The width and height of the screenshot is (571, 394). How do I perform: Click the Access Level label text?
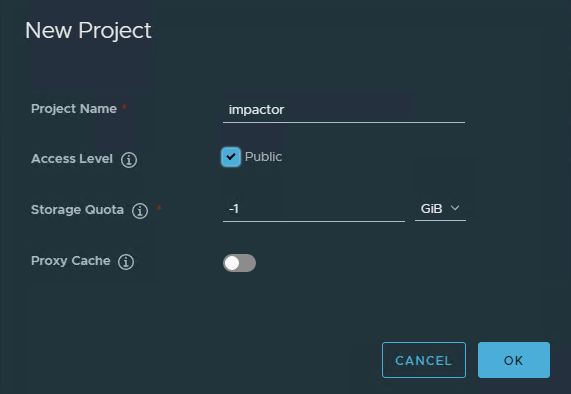click(72, 159)
